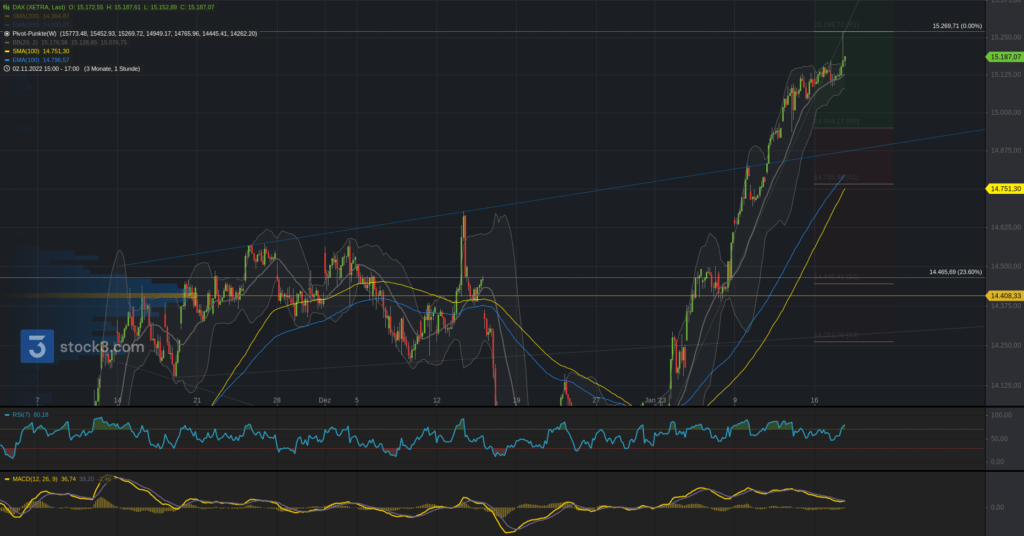1024x536 pixels.
Task: Click the green 15.187,07 current price tag
Action: click(1003, 58)
